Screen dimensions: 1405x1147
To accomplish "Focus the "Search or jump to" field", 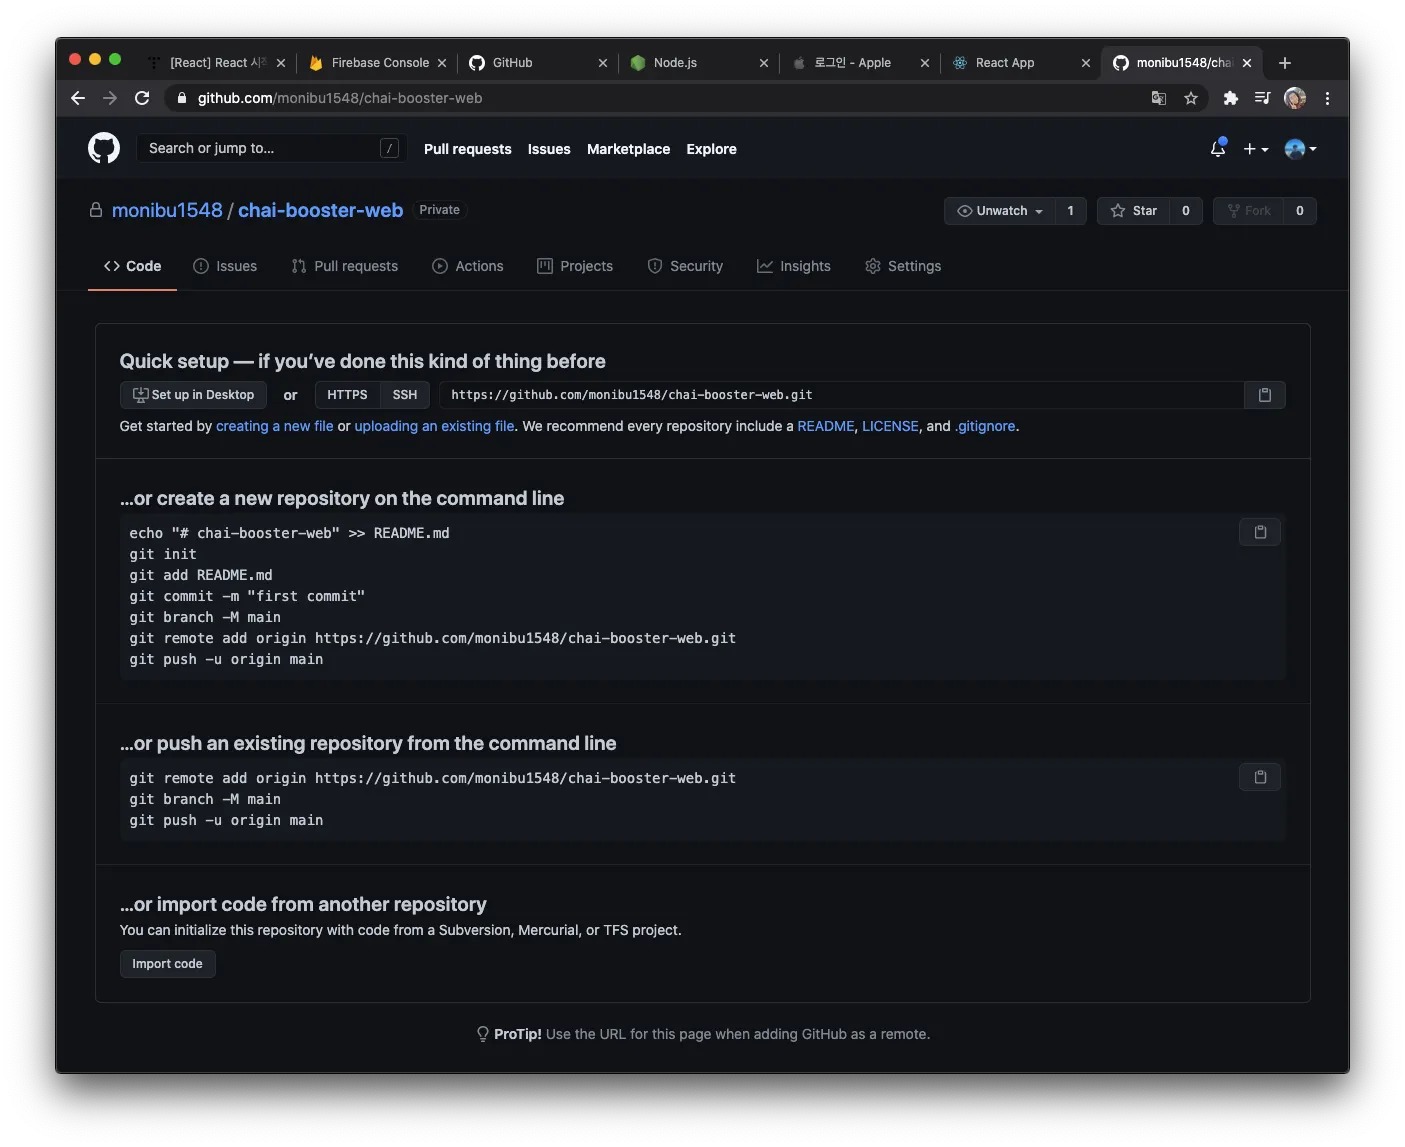I will (262, 149).
